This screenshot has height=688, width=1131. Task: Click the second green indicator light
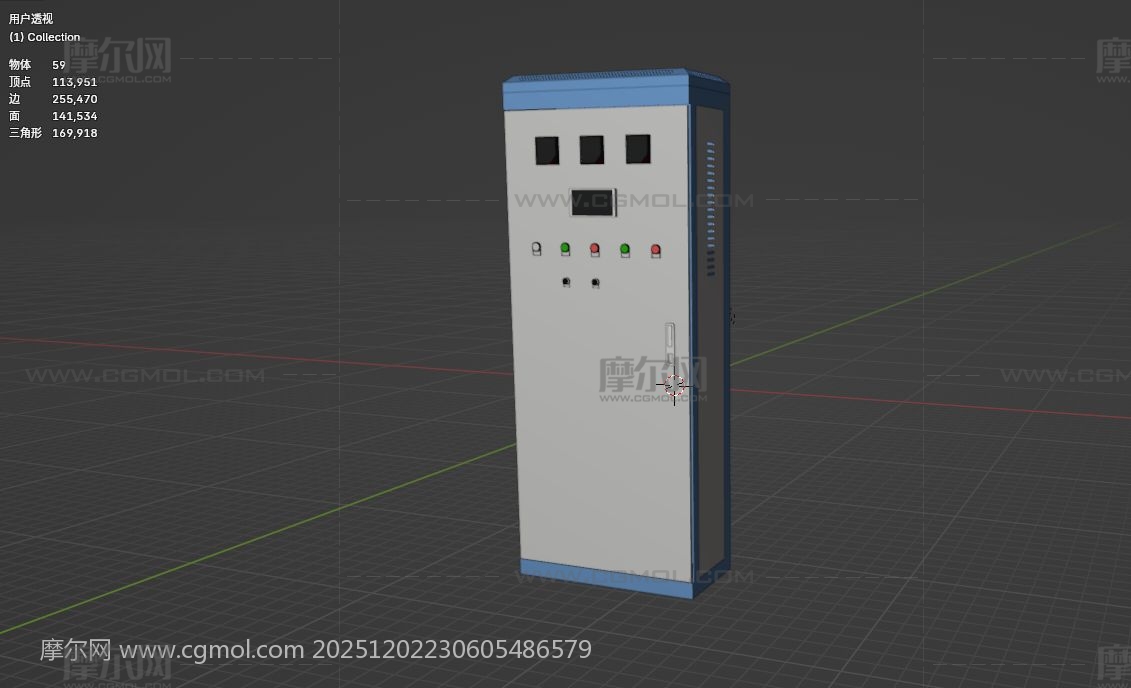point(625,249)
